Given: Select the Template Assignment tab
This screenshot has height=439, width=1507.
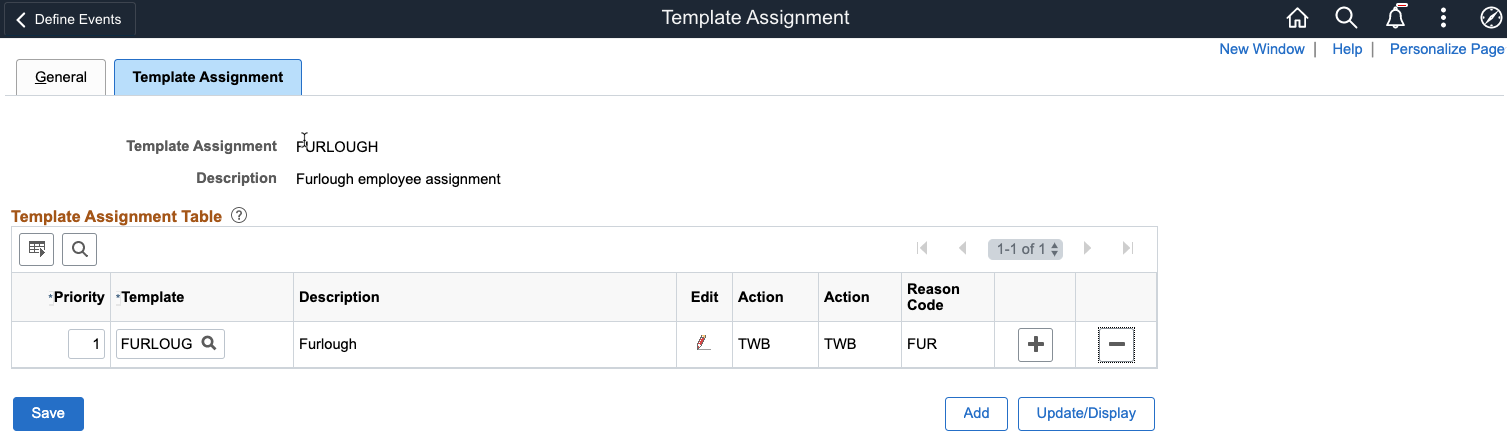Looking at the screenshot, I should (208, 77).
